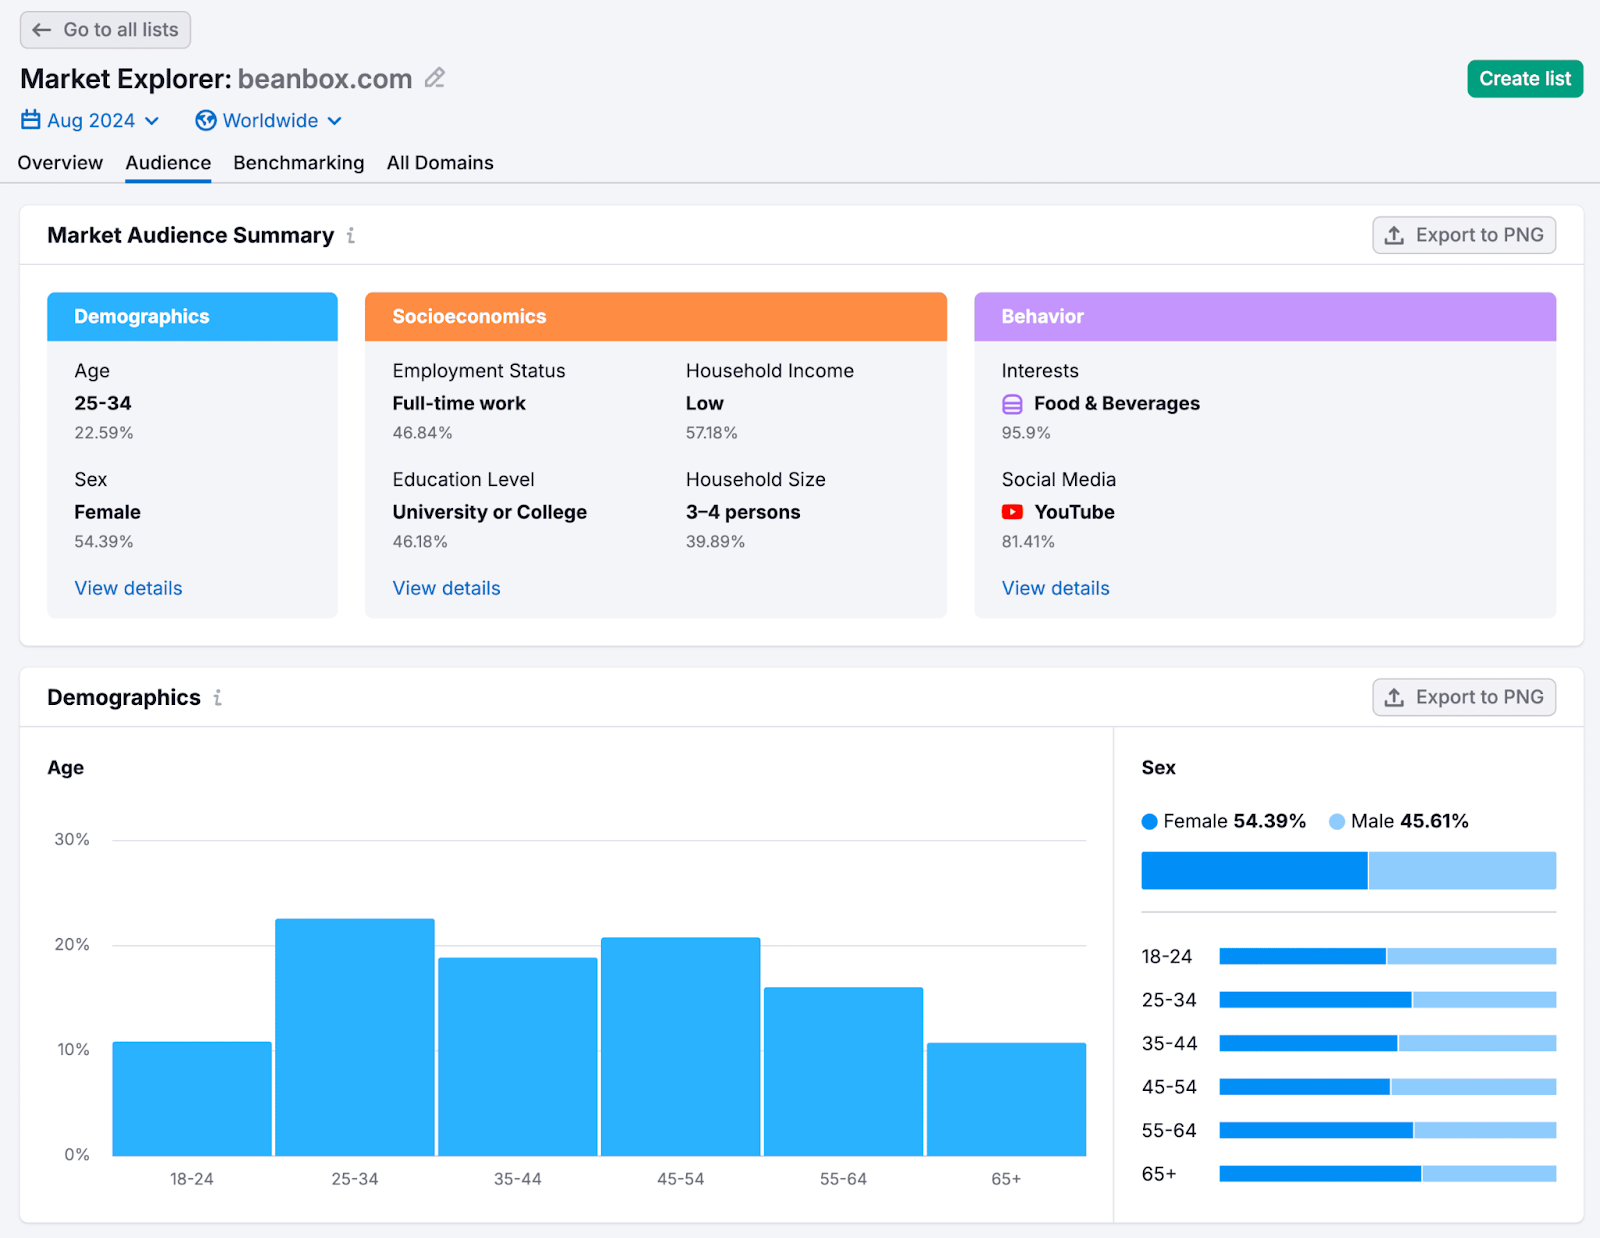
Task: Click upload icon in Demographics Export to PNG
Action: 1394,697
